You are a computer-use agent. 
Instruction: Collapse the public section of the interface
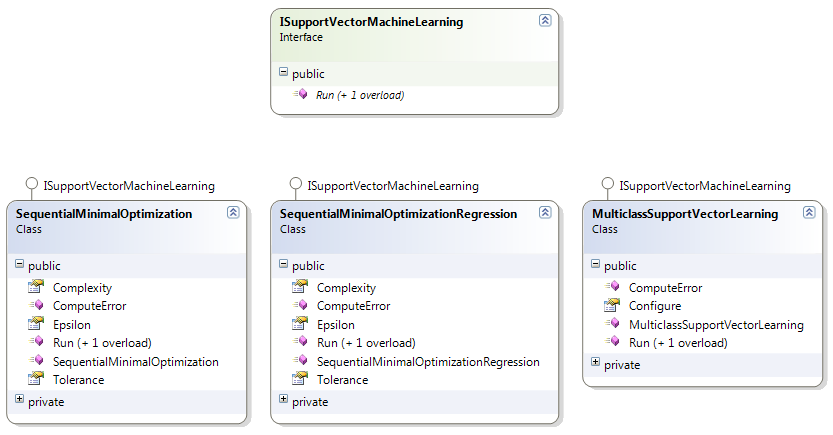point(283,72)
